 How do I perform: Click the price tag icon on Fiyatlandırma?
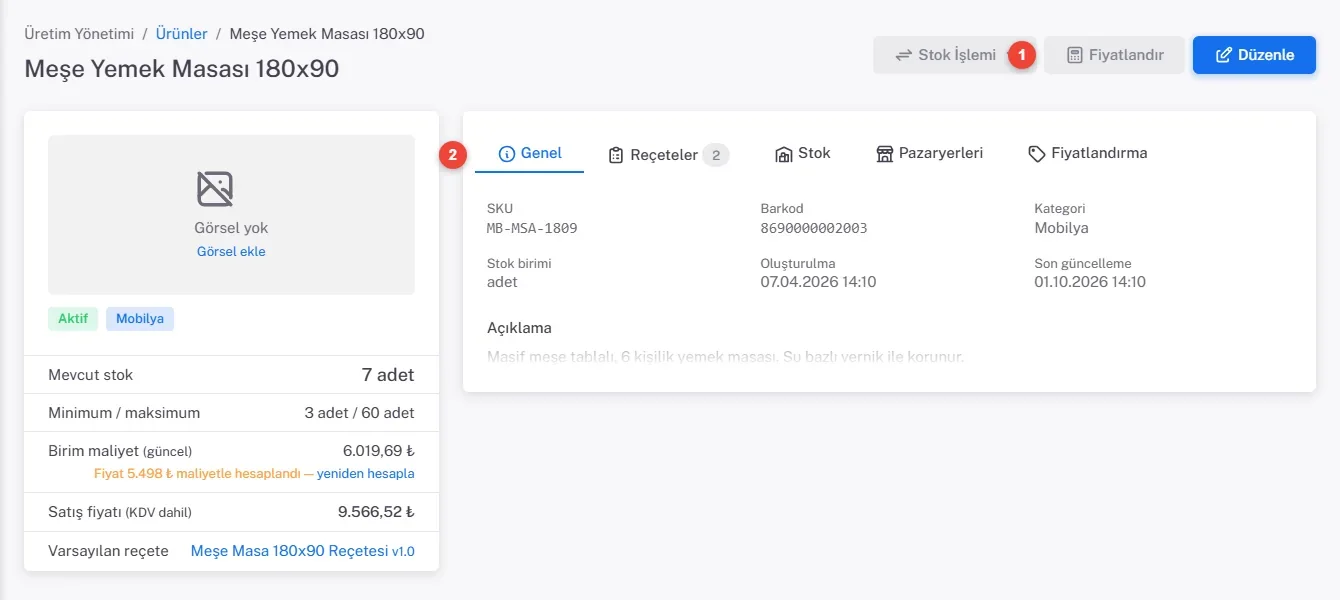1037,154
